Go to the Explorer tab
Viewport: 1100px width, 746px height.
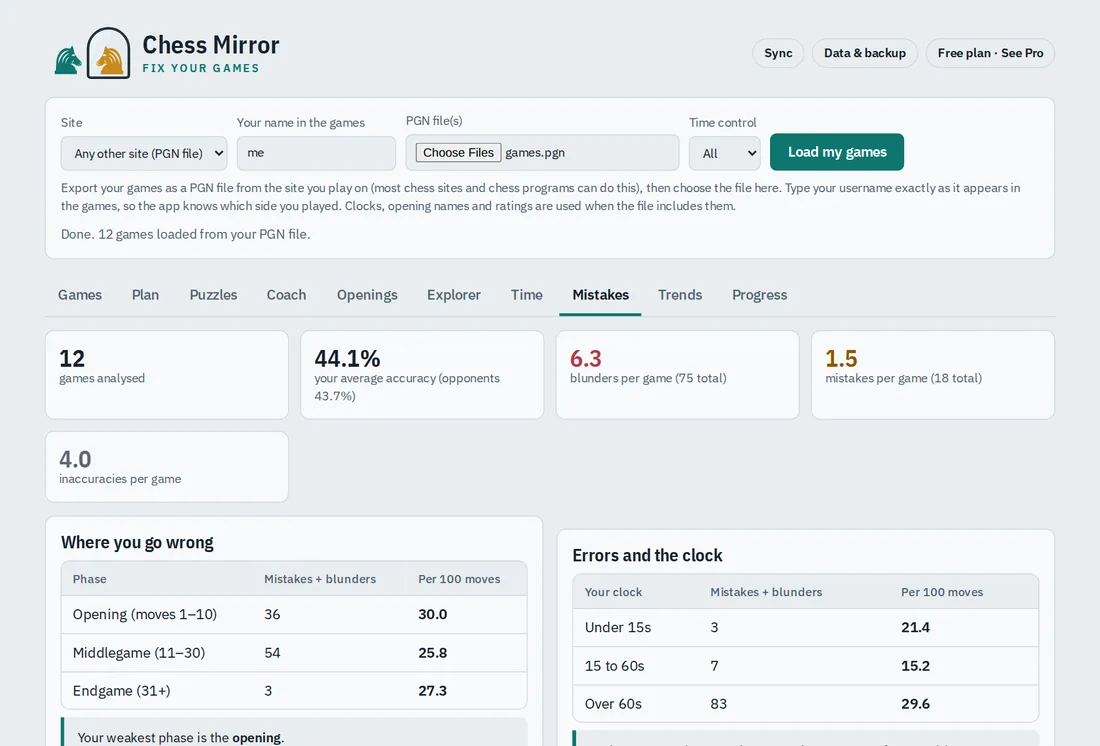click(454, 295)
